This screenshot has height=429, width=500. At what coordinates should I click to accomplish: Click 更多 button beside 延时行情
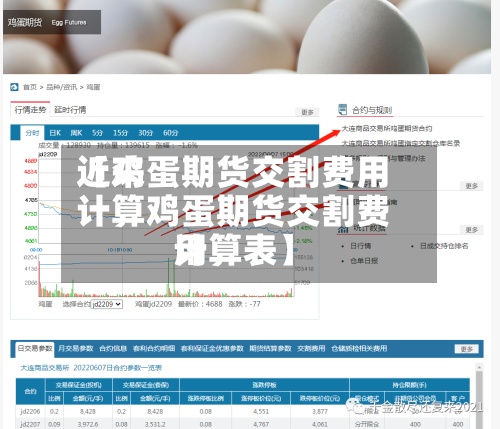pos(307,112)
